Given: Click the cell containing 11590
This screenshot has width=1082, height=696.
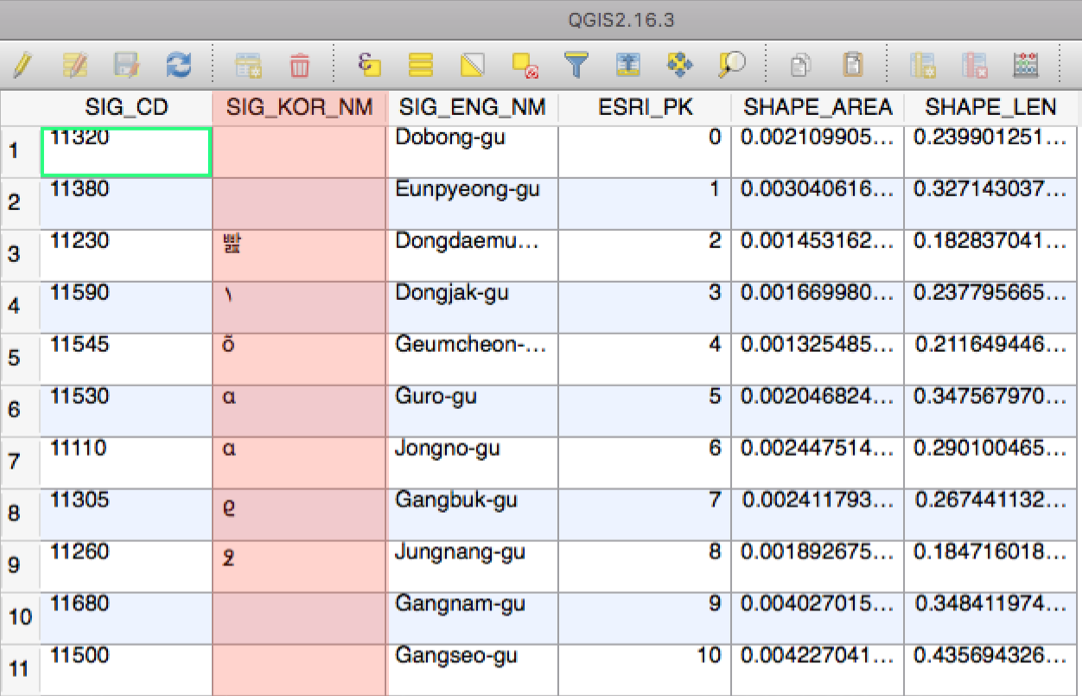Looking at the screenshot, I should click(126, 307).
